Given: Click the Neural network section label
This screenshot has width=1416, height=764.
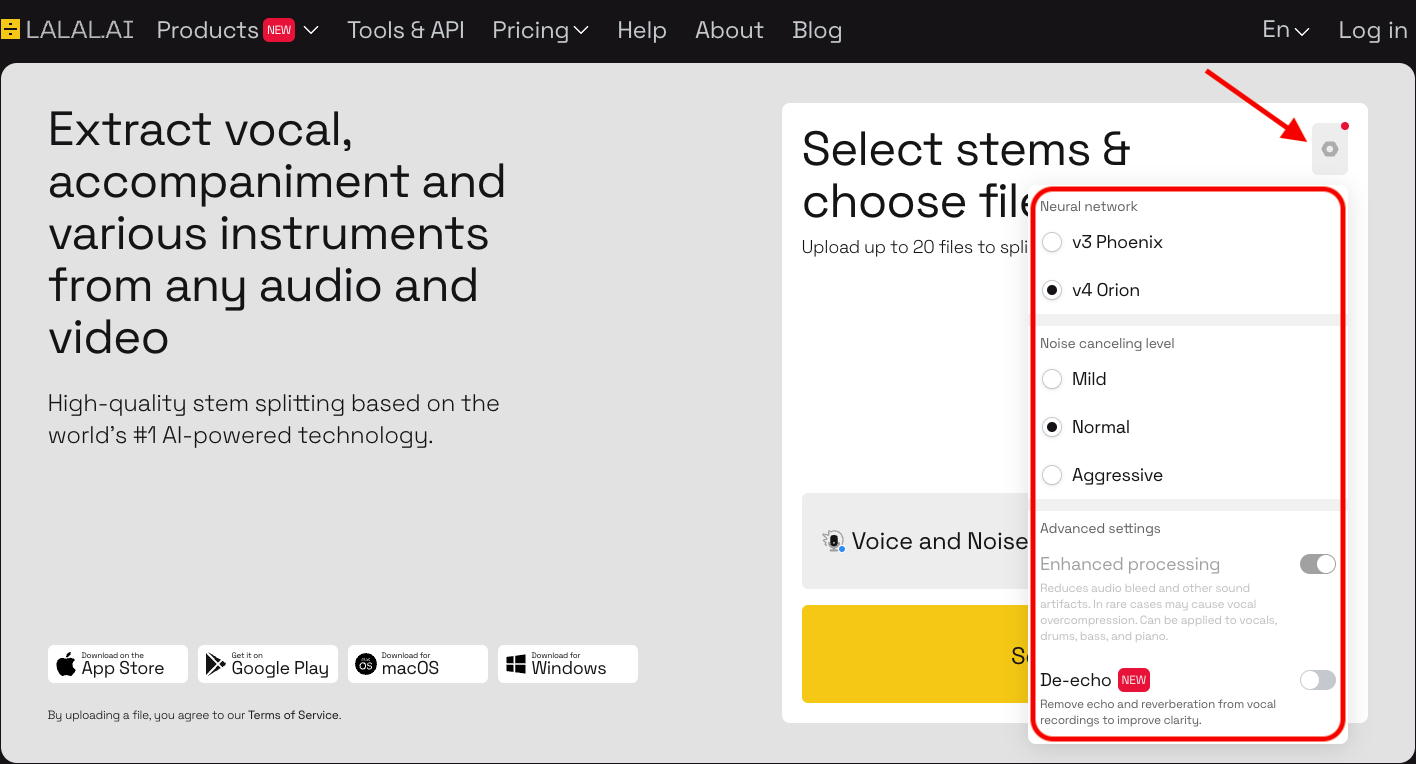Looking at the screenshot, I should tap(1089, 206).
